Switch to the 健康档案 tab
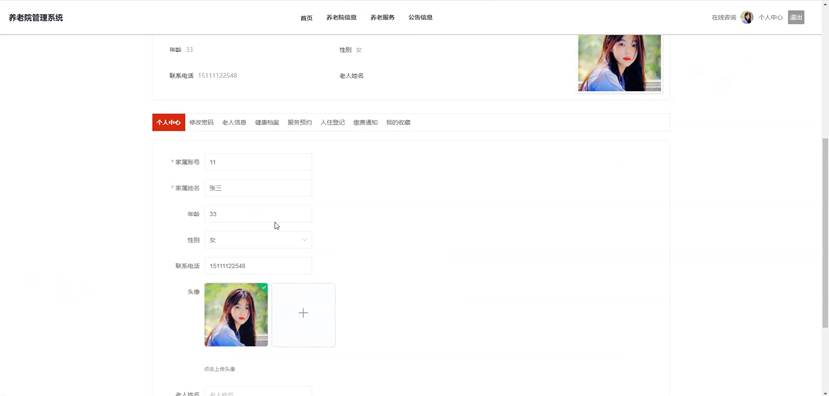The width and height of the screenshot is (829, 396). tap(267, 122)
